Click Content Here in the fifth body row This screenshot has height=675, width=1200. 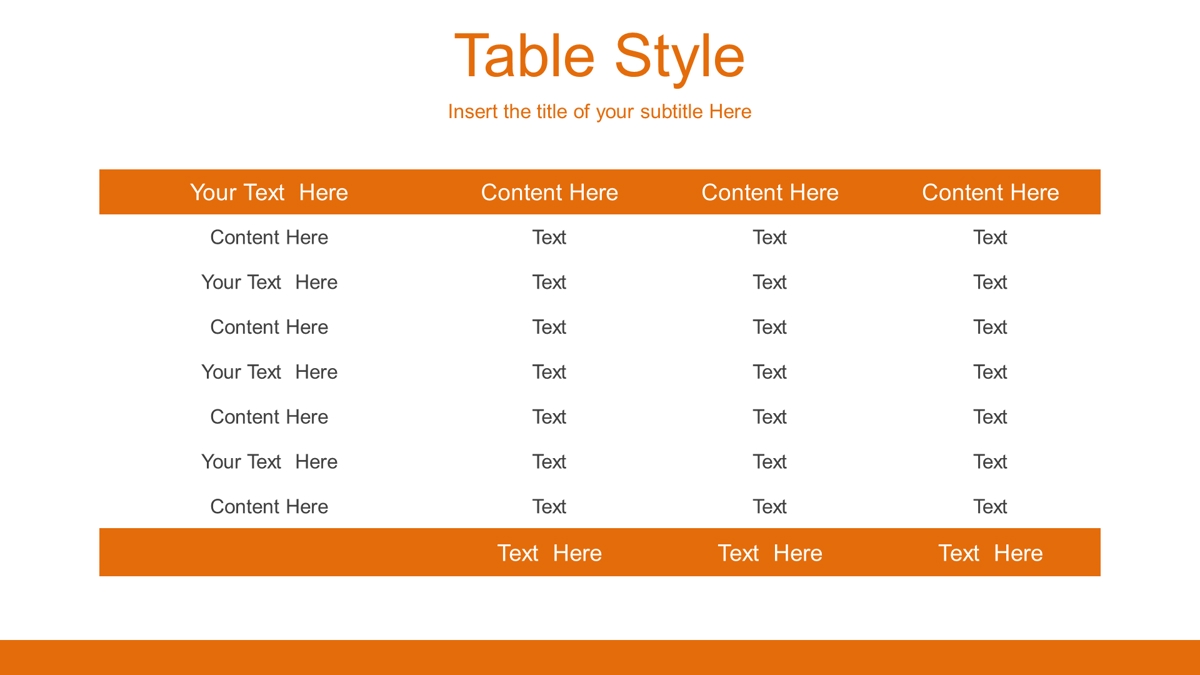click(x=269, y=417)
